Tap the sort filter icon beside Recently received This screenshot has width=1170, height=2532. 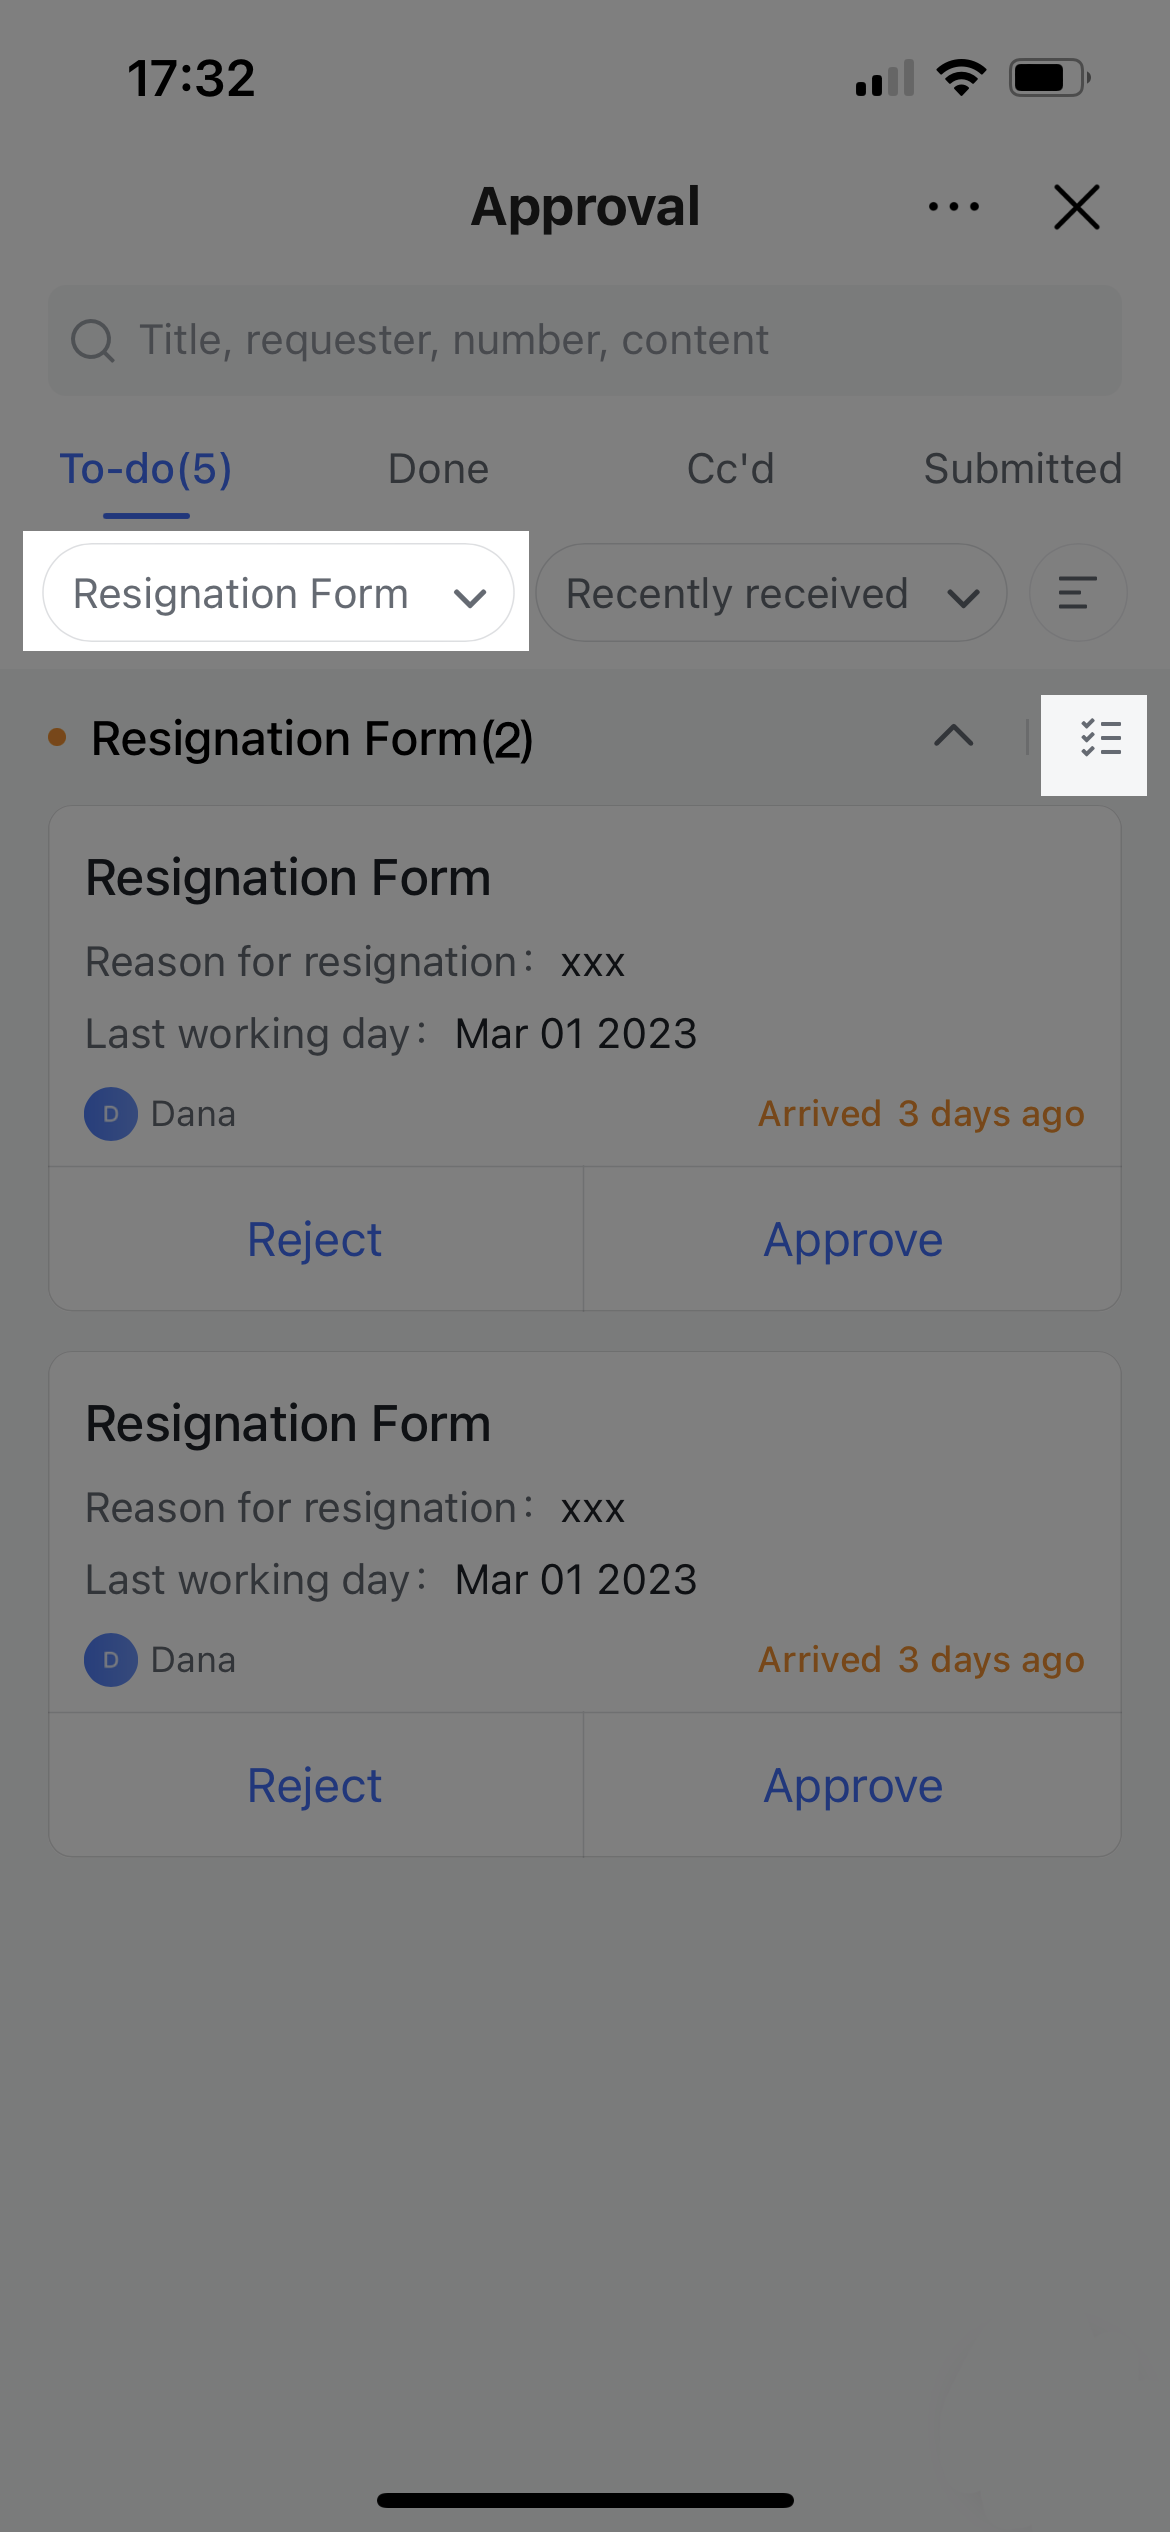[x=1077, y=592]
